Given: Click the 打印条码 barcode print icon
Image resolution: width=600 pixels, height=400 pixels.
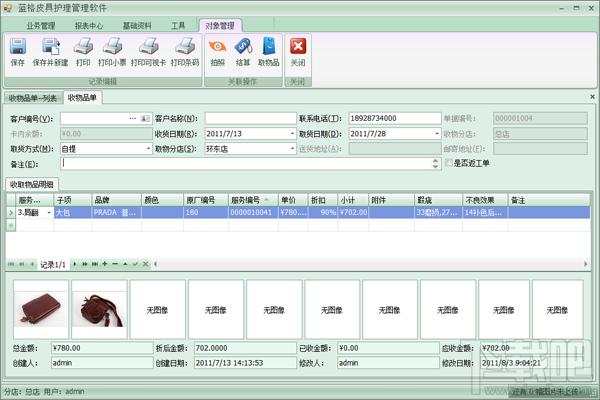Looking at the screenshot, I should [x=185, y=47].
